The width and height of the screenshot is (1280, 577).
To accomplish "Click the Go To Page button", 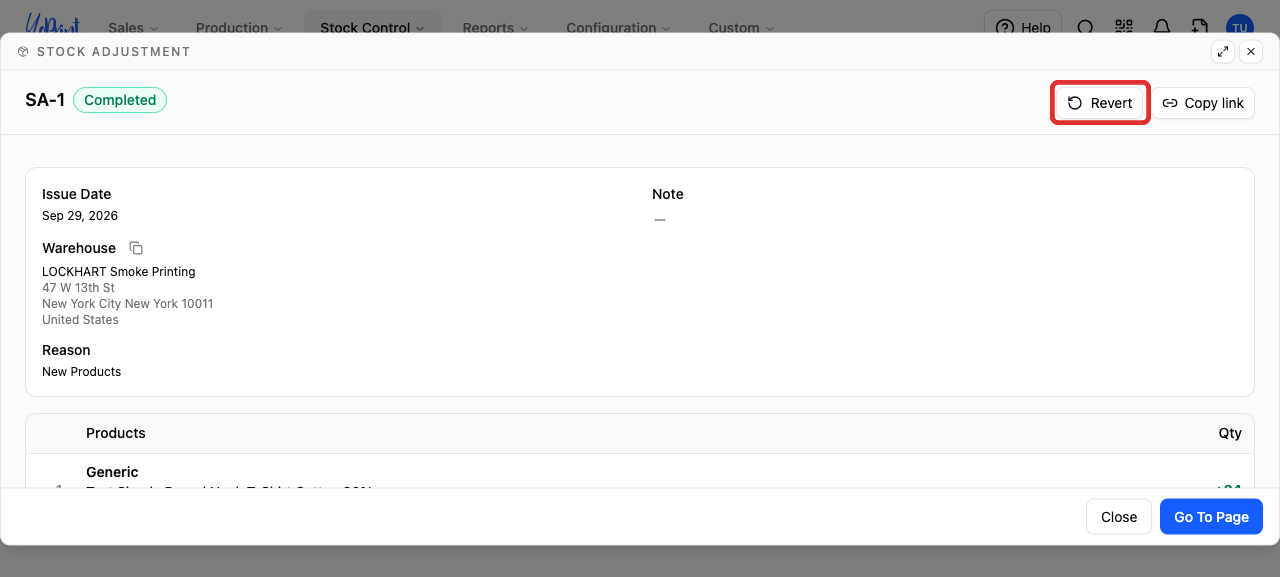I will coord(1211,517).
